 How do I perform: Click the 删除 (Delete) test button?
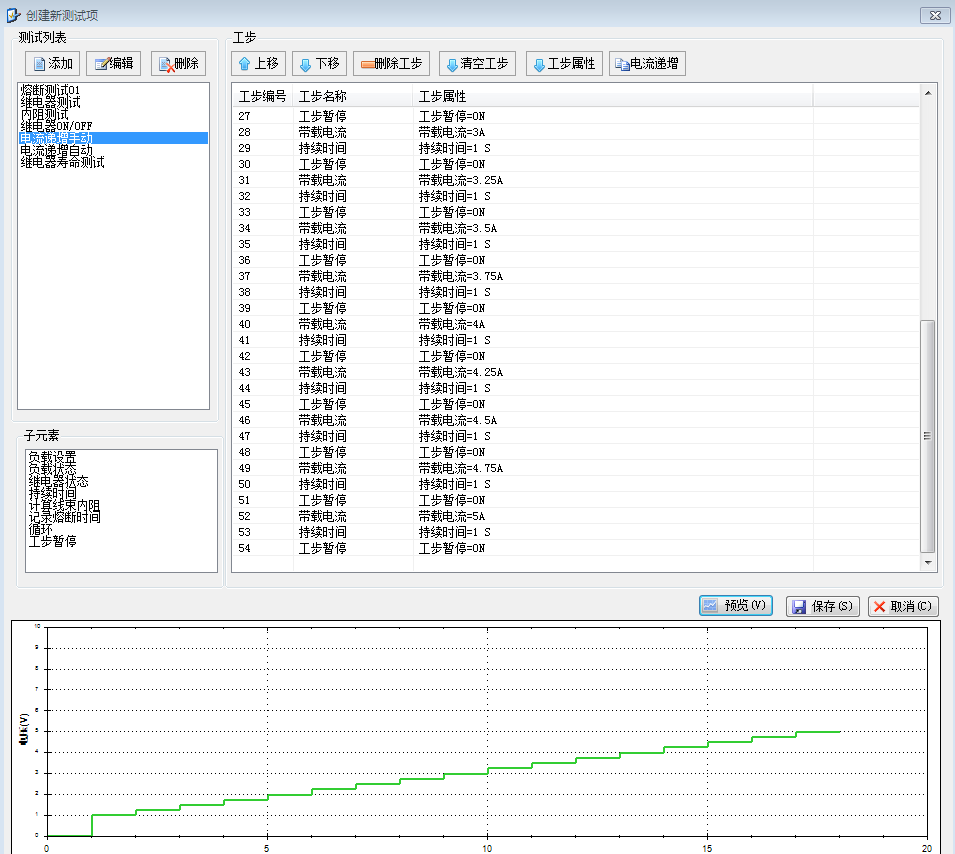pos(178,63)
